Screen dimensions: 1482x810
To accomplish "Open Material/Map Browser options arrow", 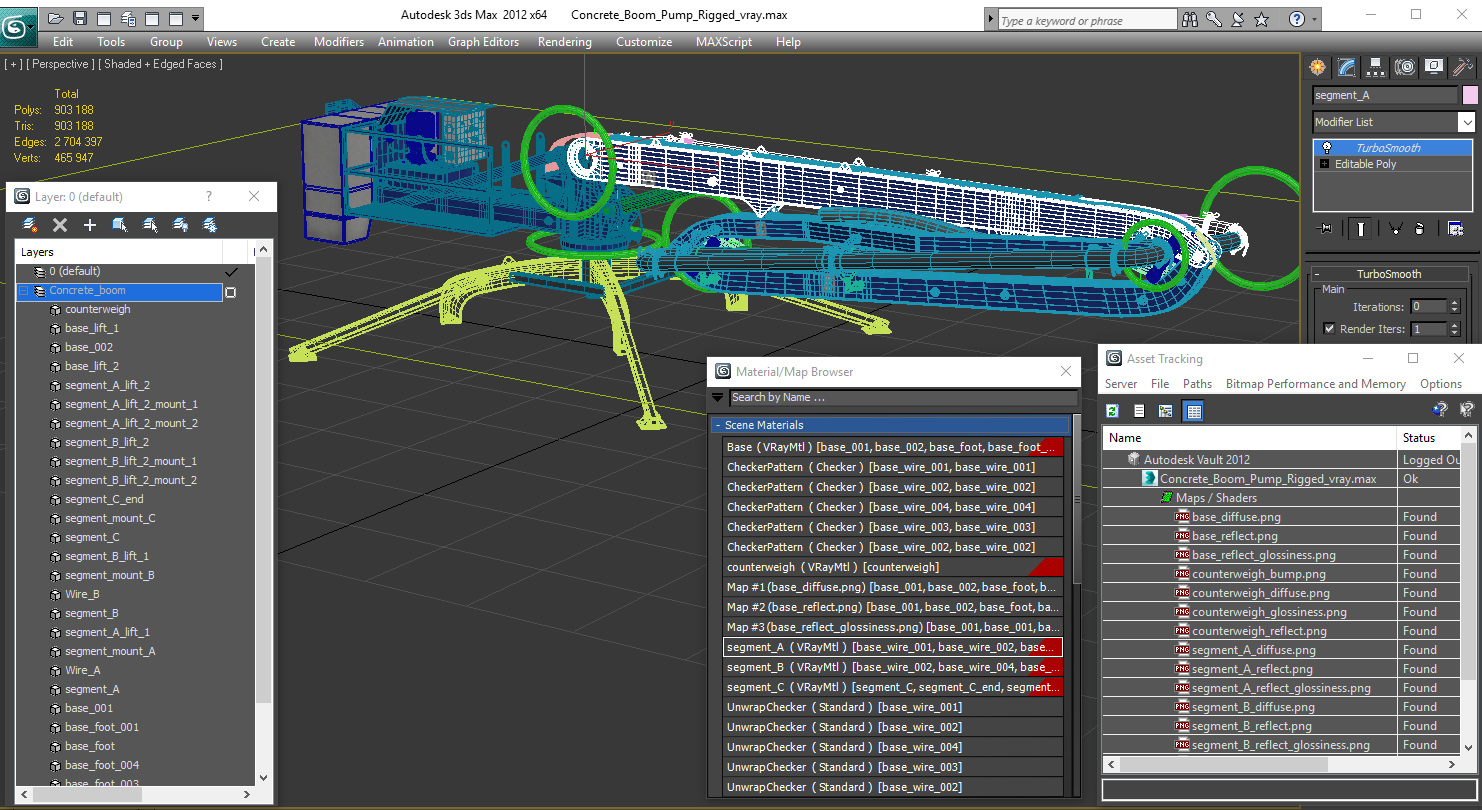I will [x=718, y=397].
